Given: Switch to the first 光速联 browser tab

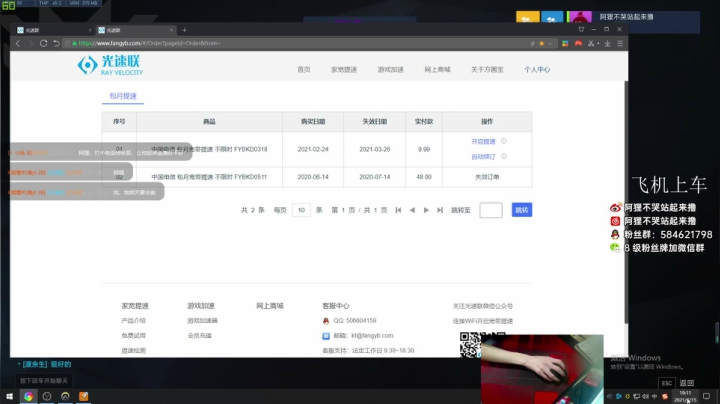Looking at the screenshot, I should [x=53, y=30].
